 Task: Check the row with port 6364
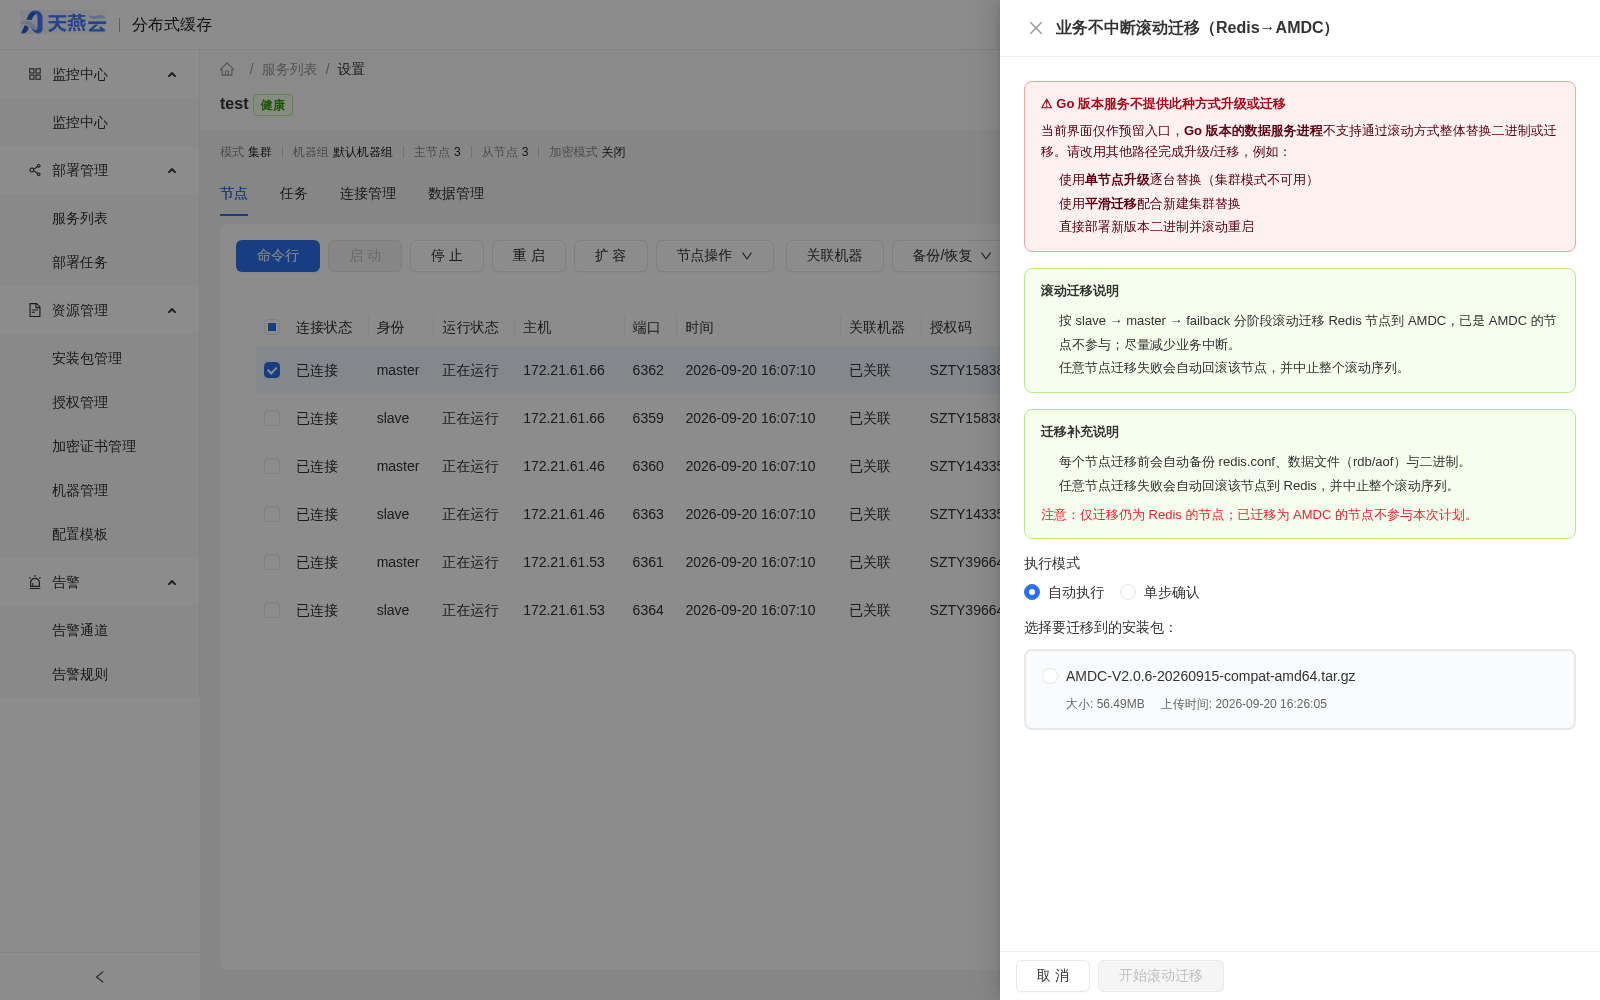pyautogui.click(x=272, y=610)
